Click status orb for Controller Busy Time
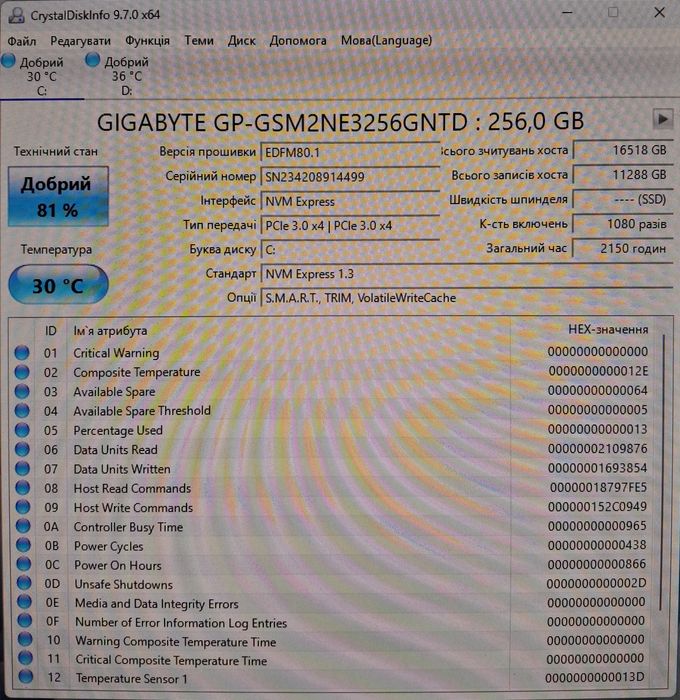This screenshot has height=700, width=680. pos(23,526)
